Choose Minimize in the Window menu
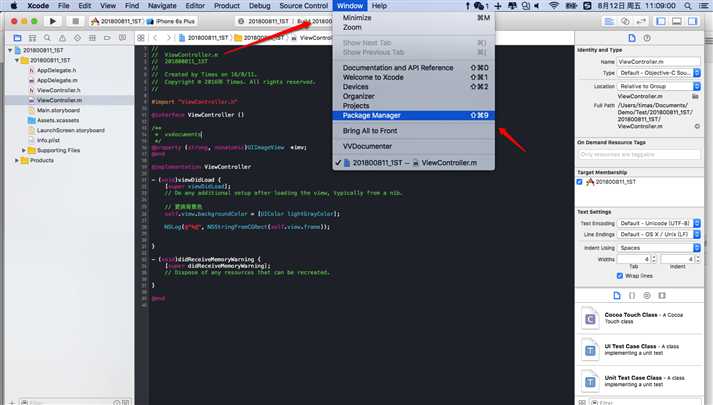 (414, 18)
